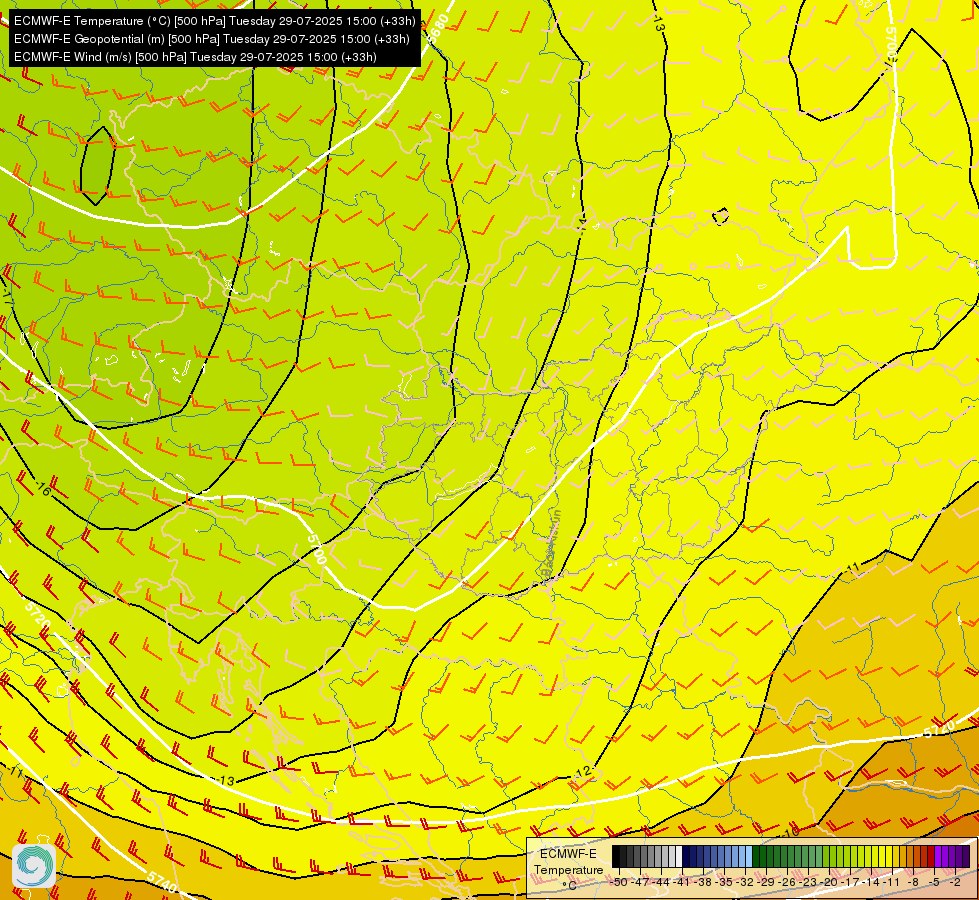The height and width of the screenshot is (900, 979).
Task: Click the -41 legend scale value
Action: pos(681,883)
